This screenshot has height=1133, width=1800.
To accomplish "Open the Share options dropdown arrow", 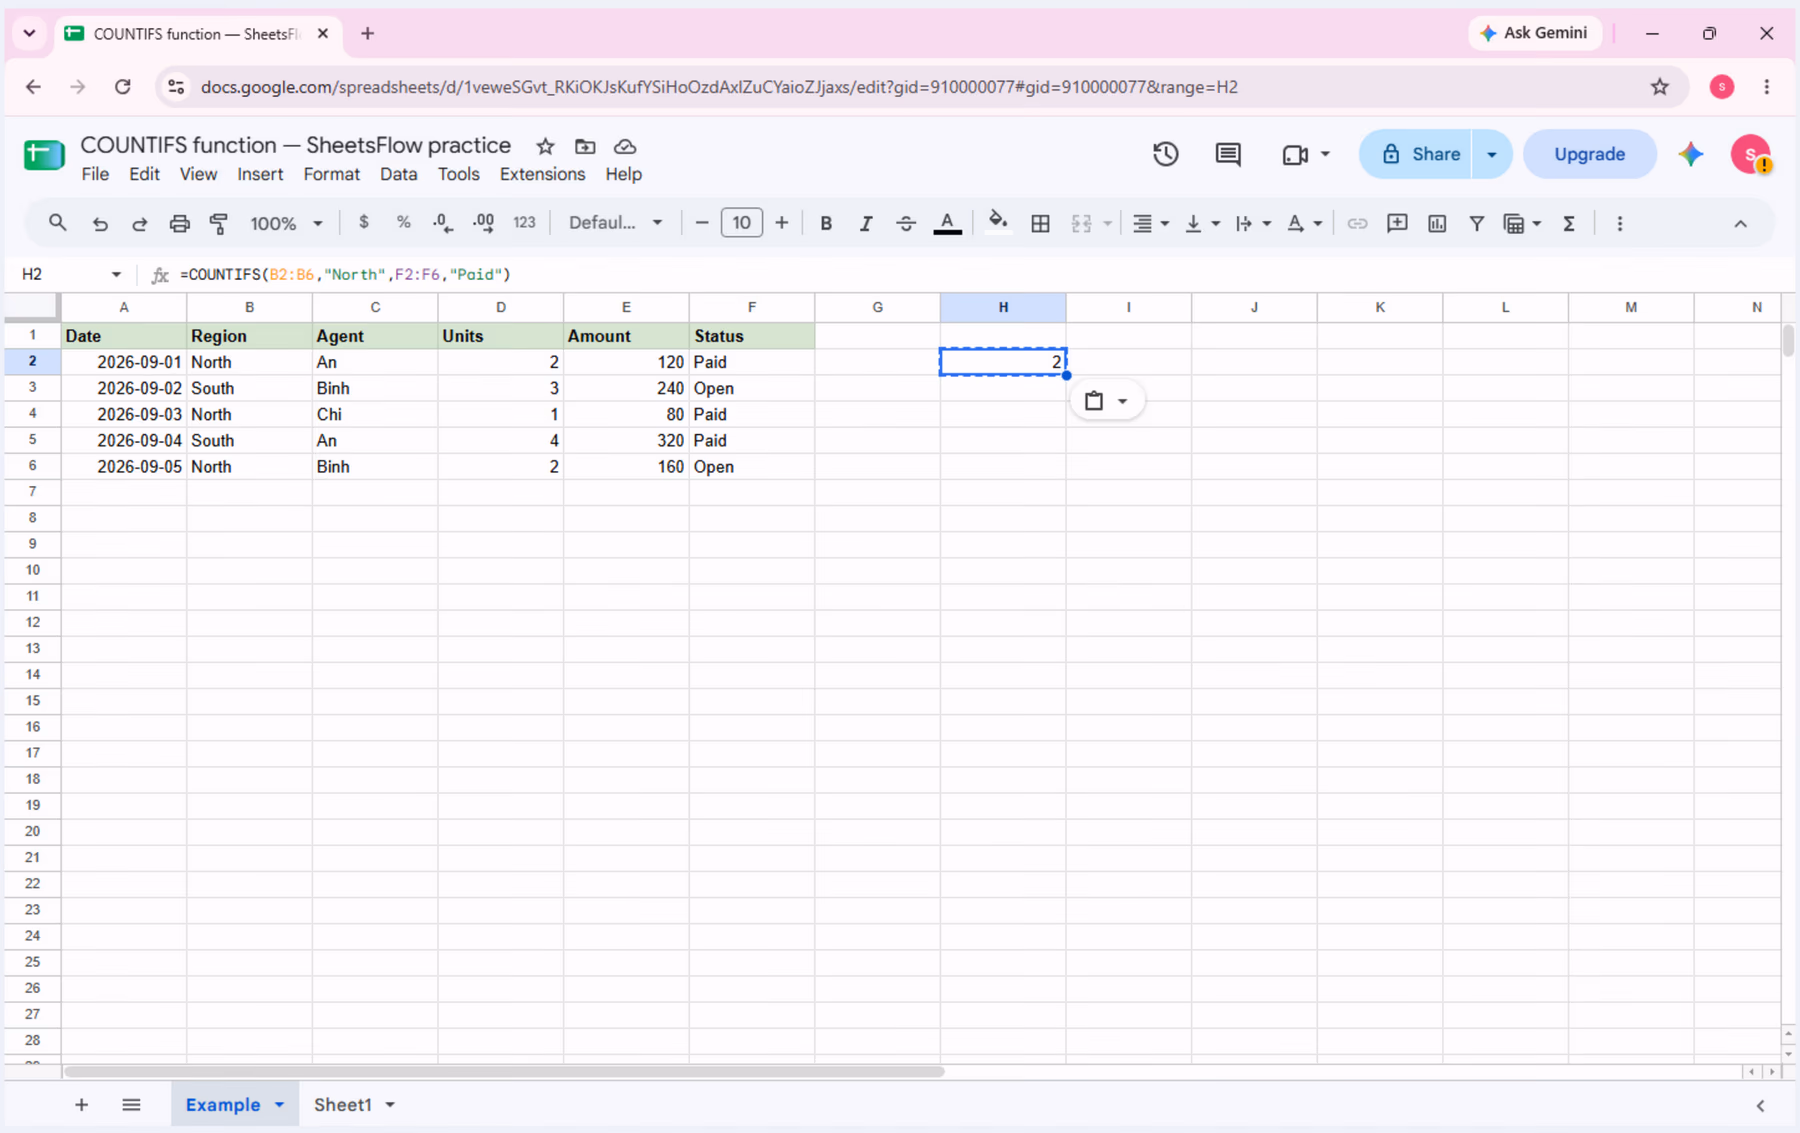I will click(x=1492, y=154).
